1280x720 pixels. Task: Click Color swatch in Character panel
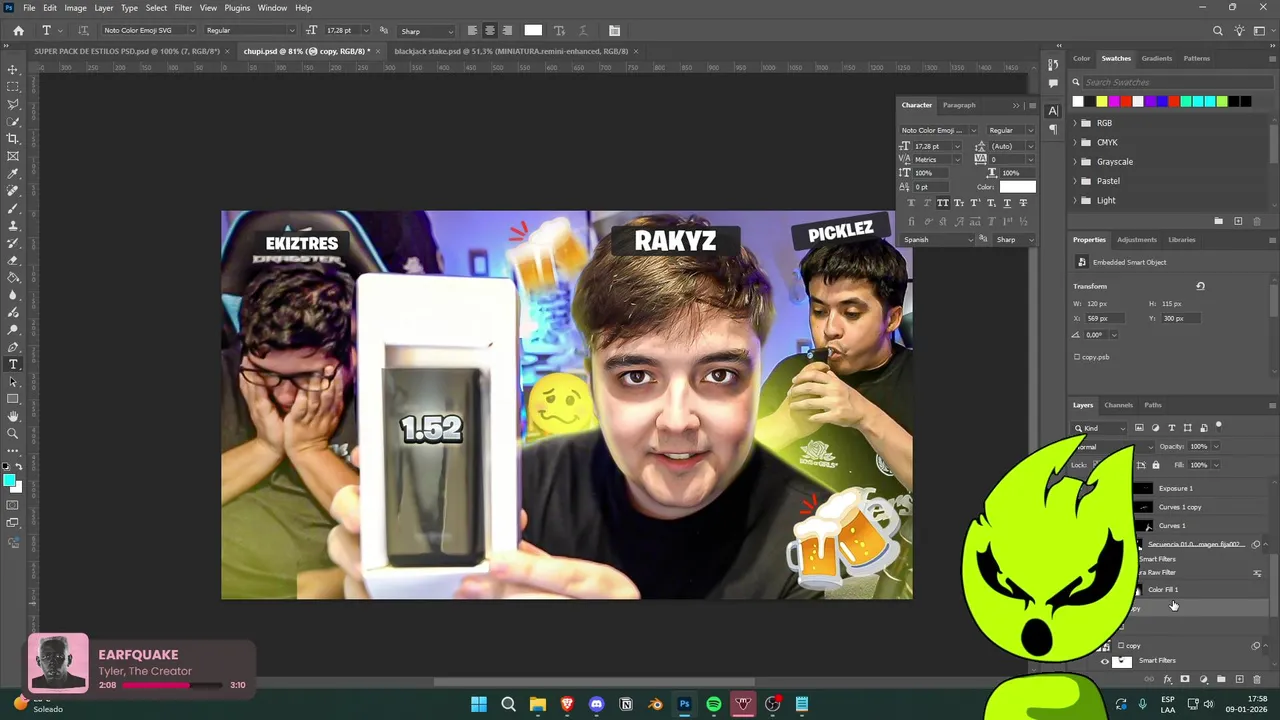pyautogui.click(x=1017, y=187)
